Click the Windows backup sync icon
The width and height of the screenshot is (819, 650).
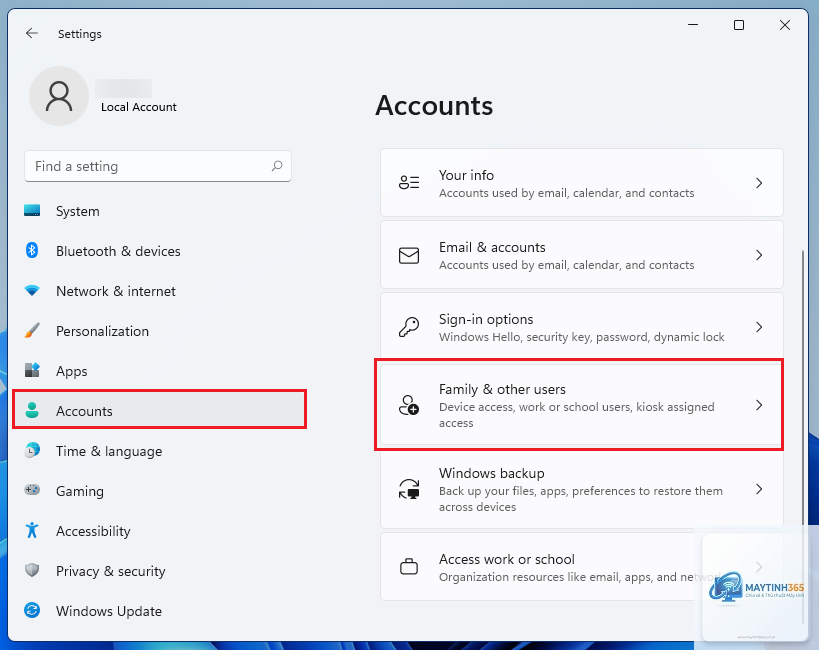point(409,489)
